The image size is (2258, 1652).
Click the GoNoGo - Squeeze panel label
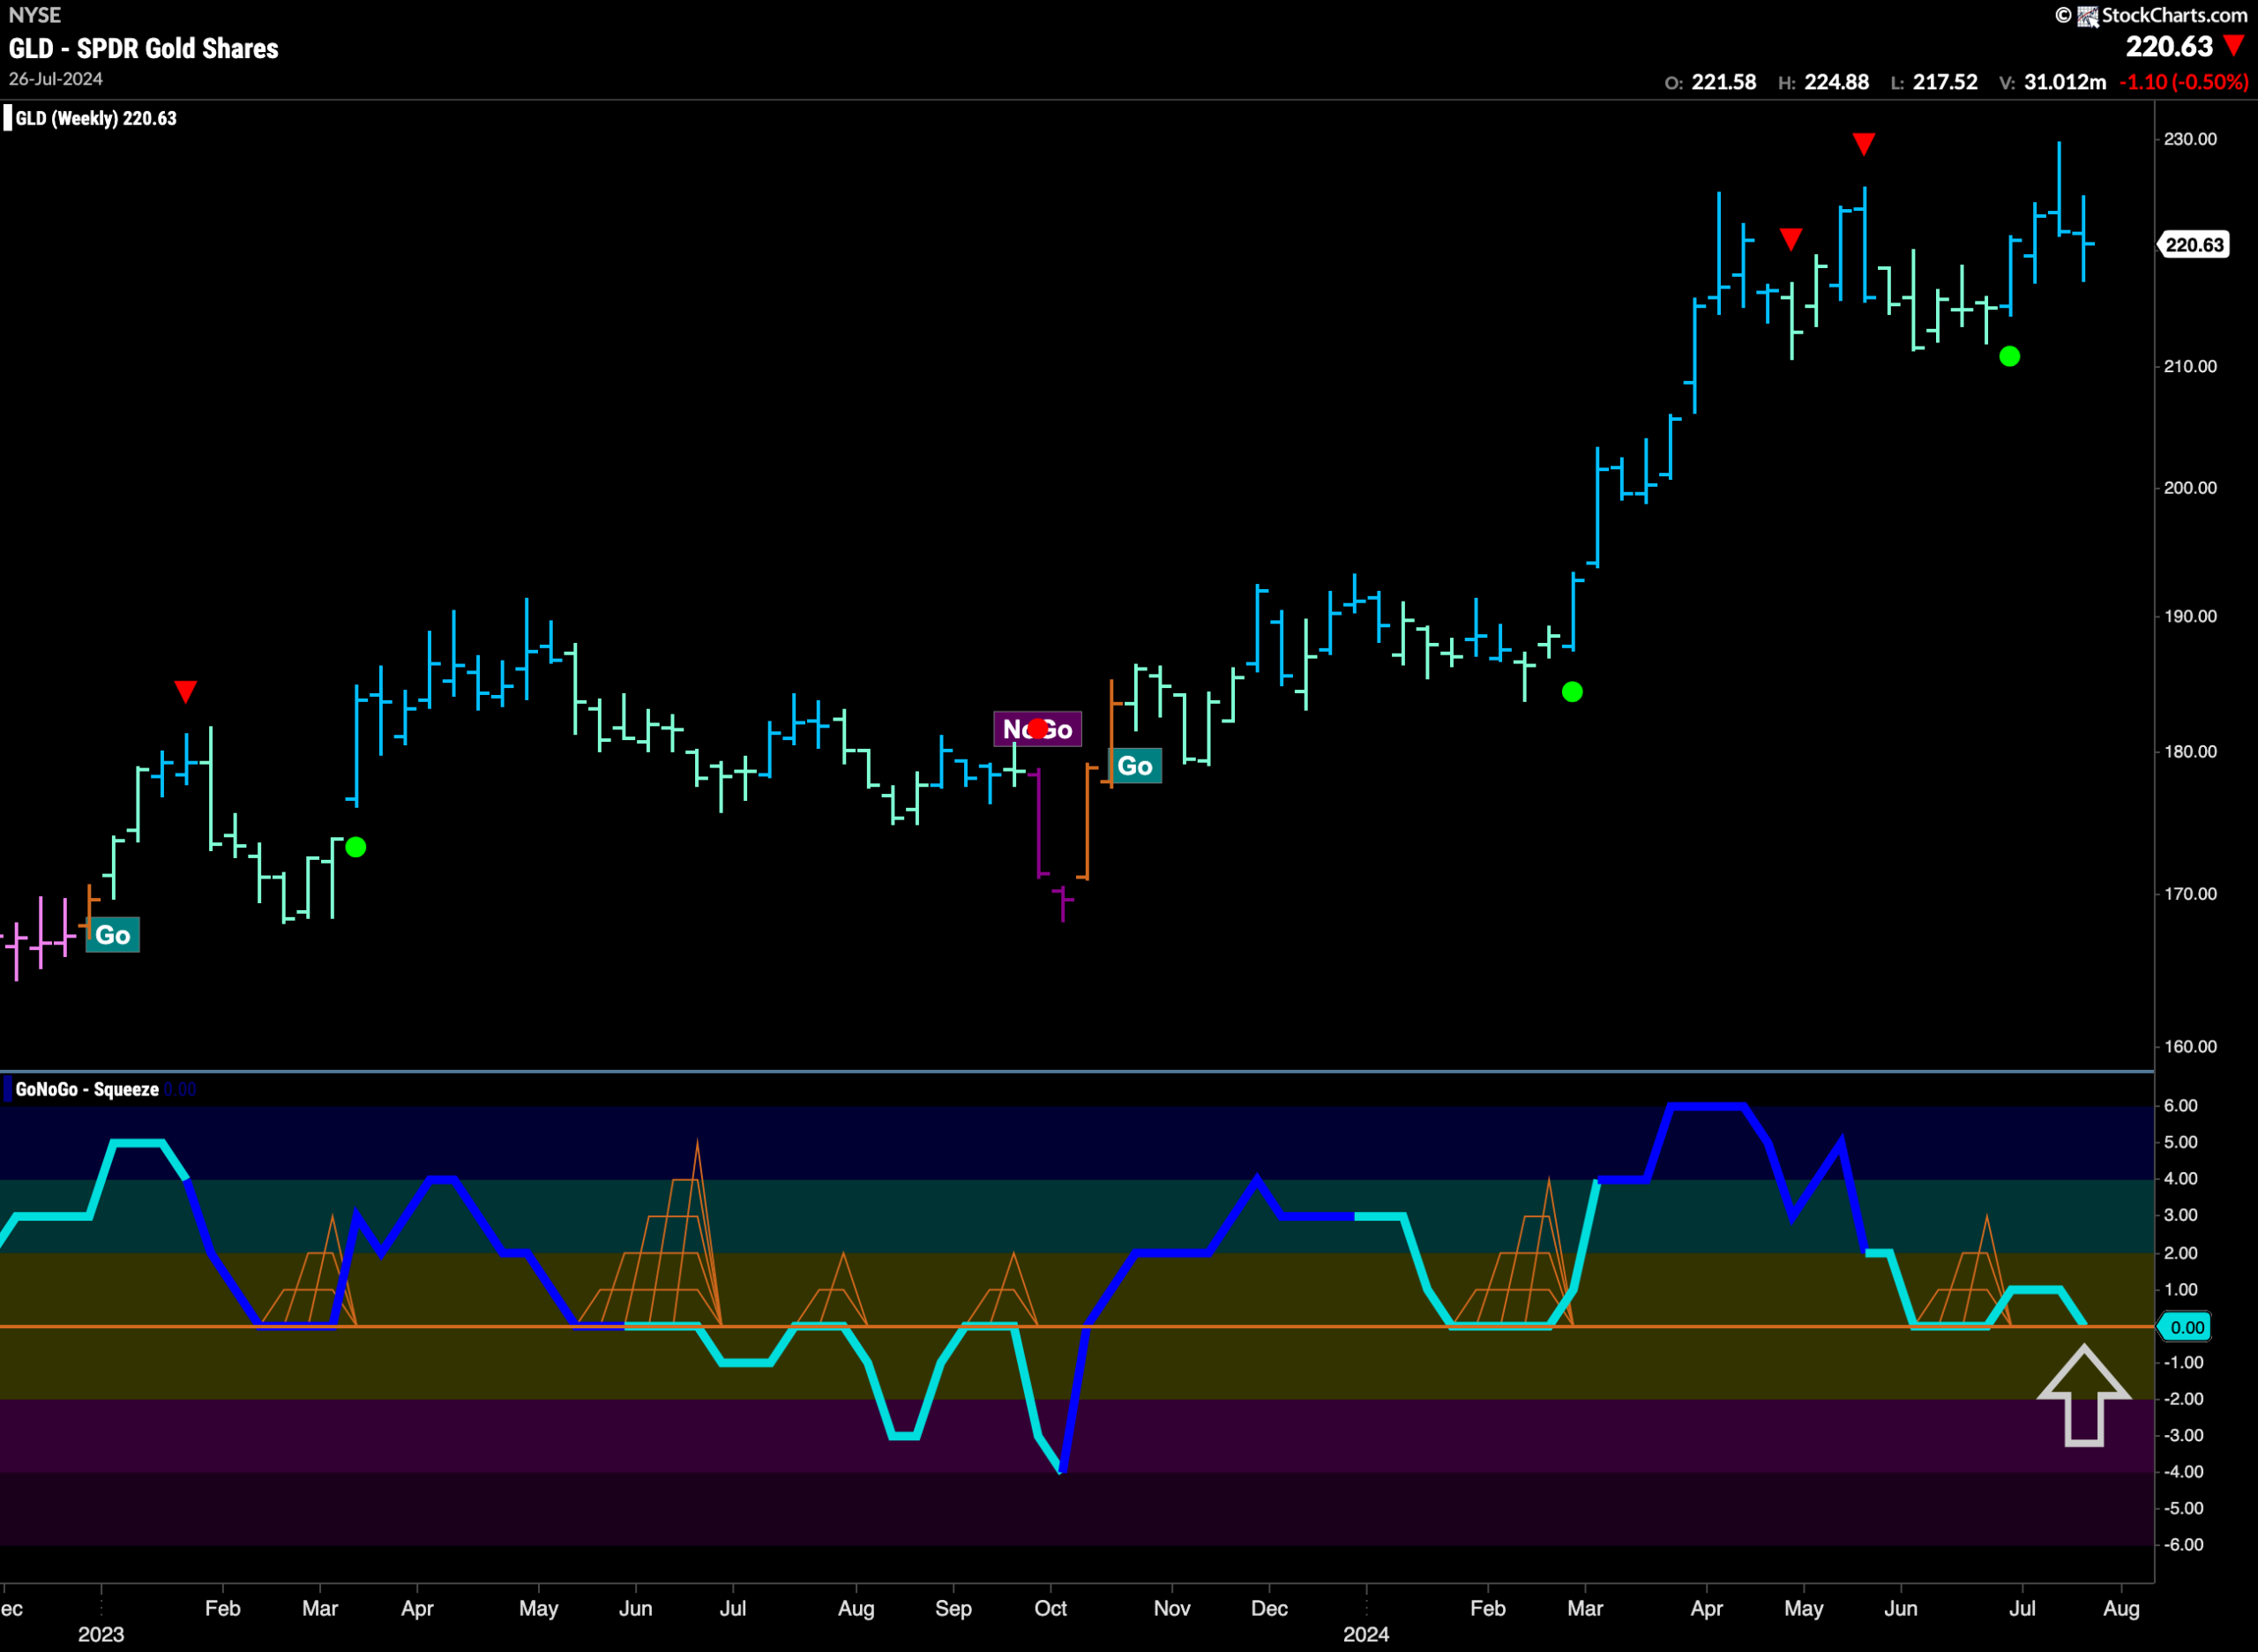point(87,1089)
